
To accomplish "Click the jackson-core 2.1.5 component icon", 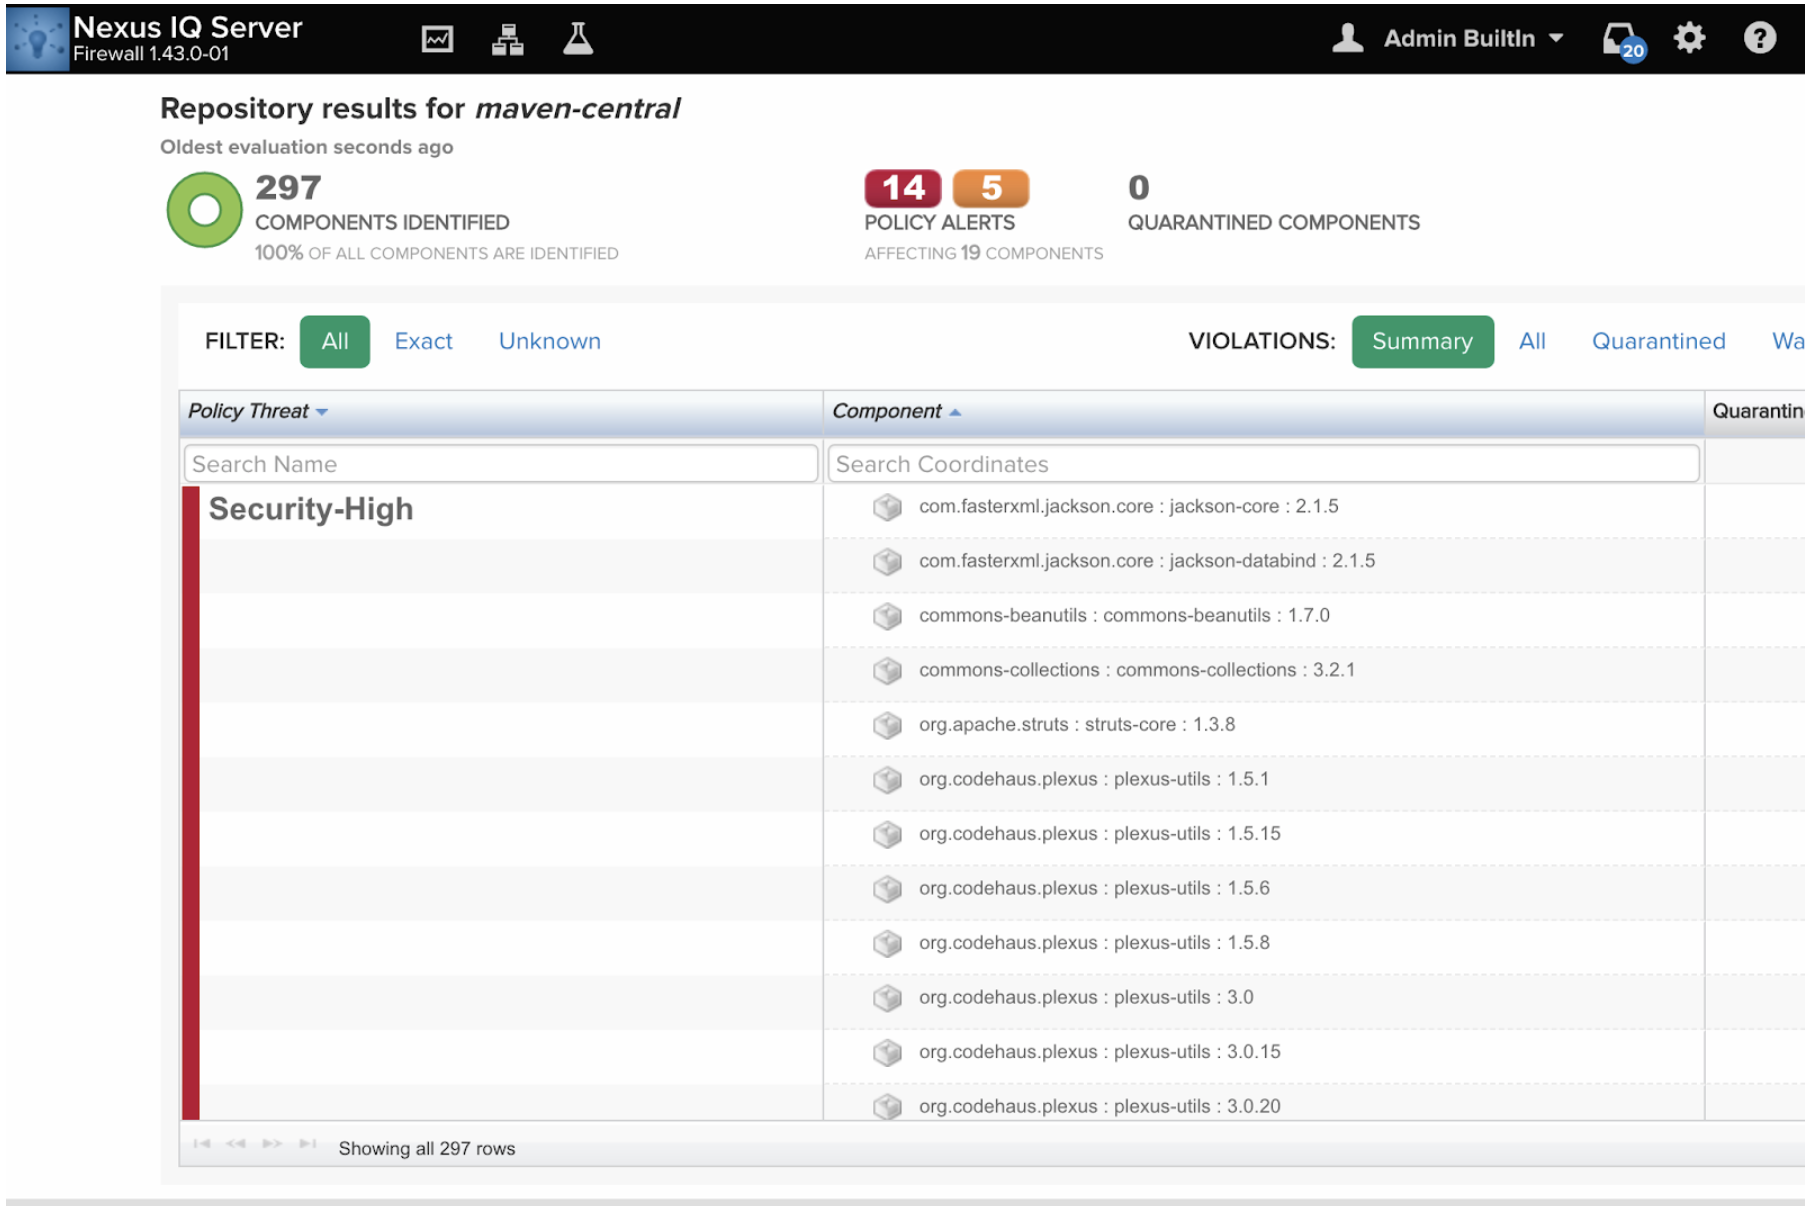I will tap(887, 507).
